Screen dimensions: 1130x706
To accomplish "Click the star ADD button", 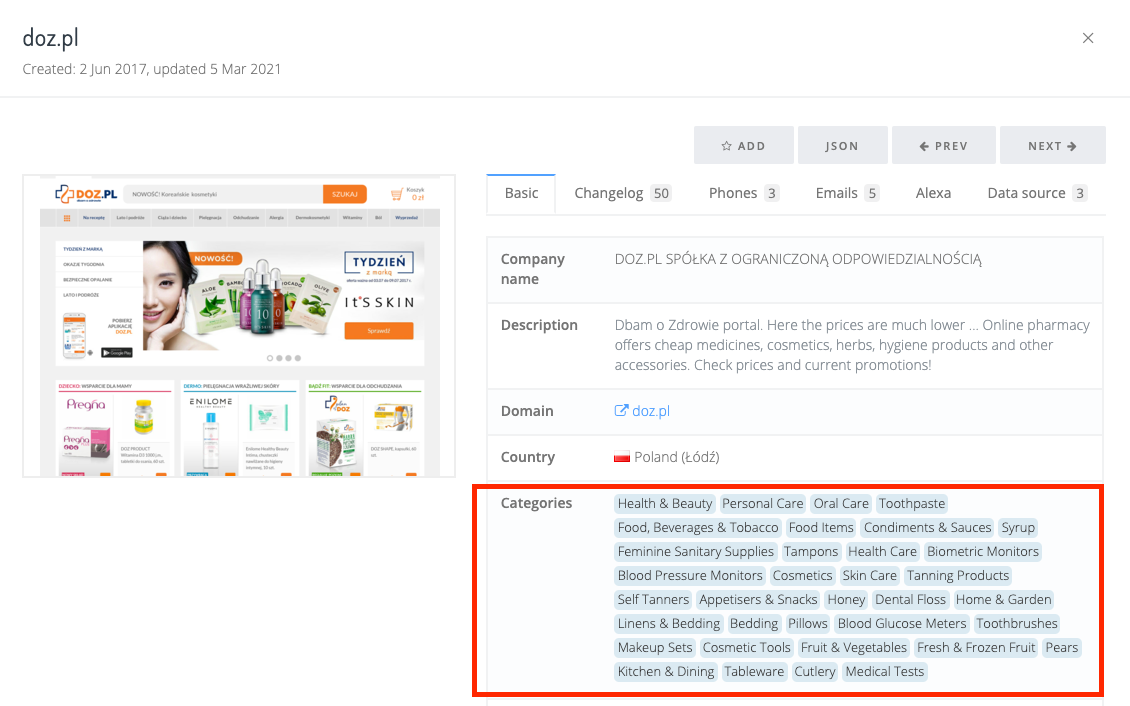I will (743, 146).
